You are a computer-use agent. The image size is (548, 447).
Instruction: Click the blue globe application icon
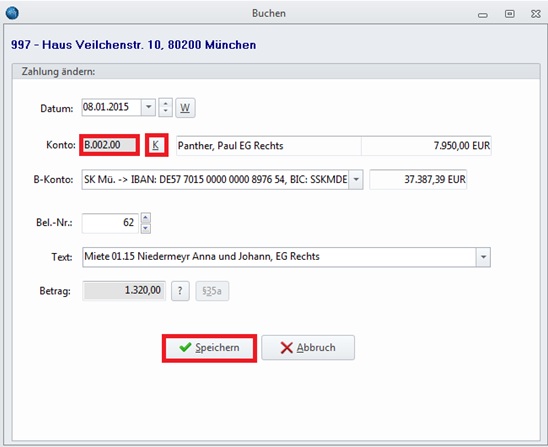(x=12, y=13)
